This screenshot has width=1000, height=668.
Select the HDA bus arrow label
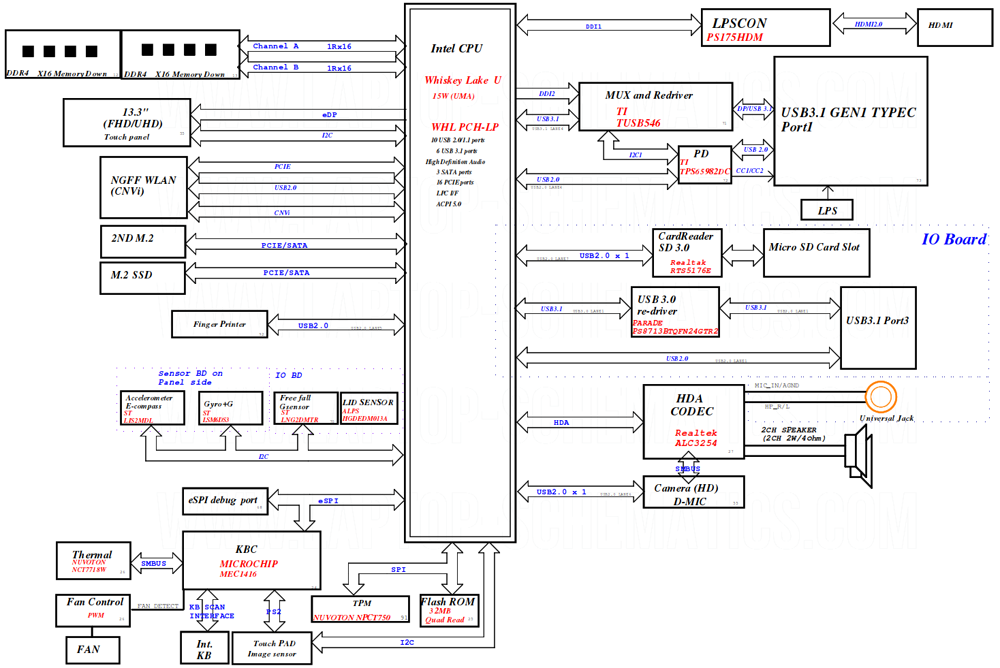(x=561, y=422)
